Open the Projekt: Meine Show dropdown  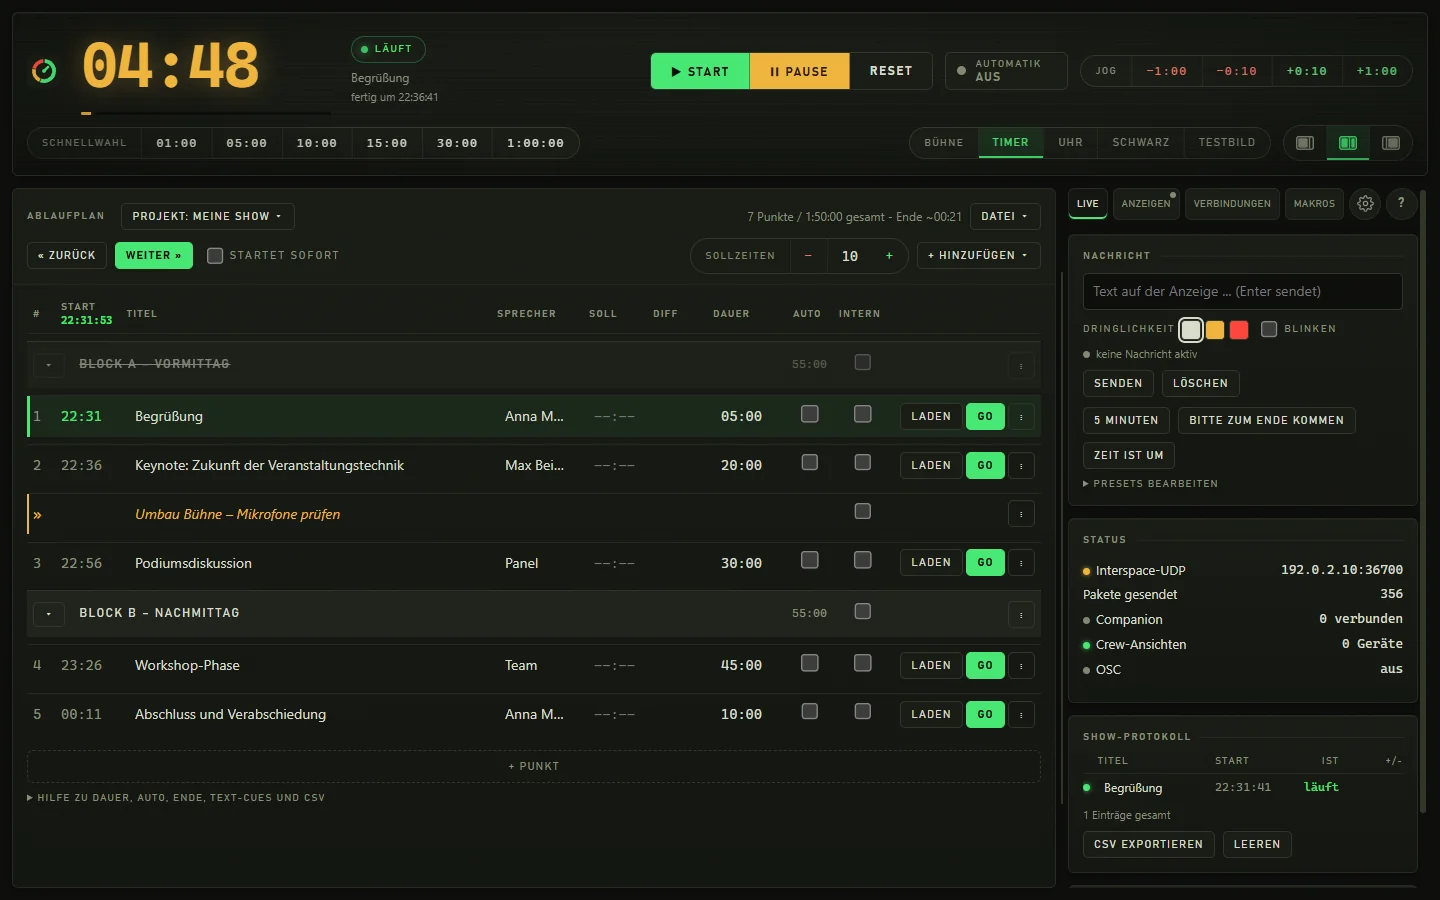click(x=207, y=216)
